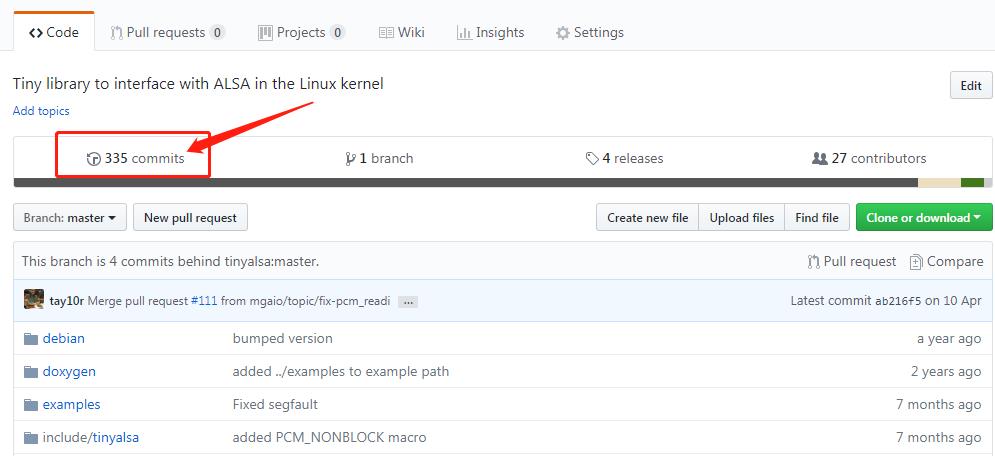Click the pull request icon near Compare

(x=813, y=262)
